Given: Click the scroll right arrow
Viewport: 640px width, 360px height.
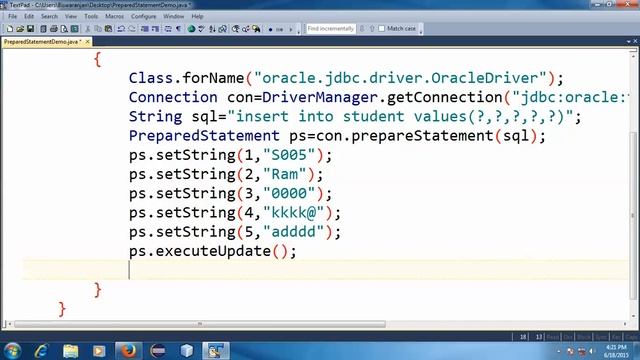Looking at the screenshot, I should [x=625, y=324].
